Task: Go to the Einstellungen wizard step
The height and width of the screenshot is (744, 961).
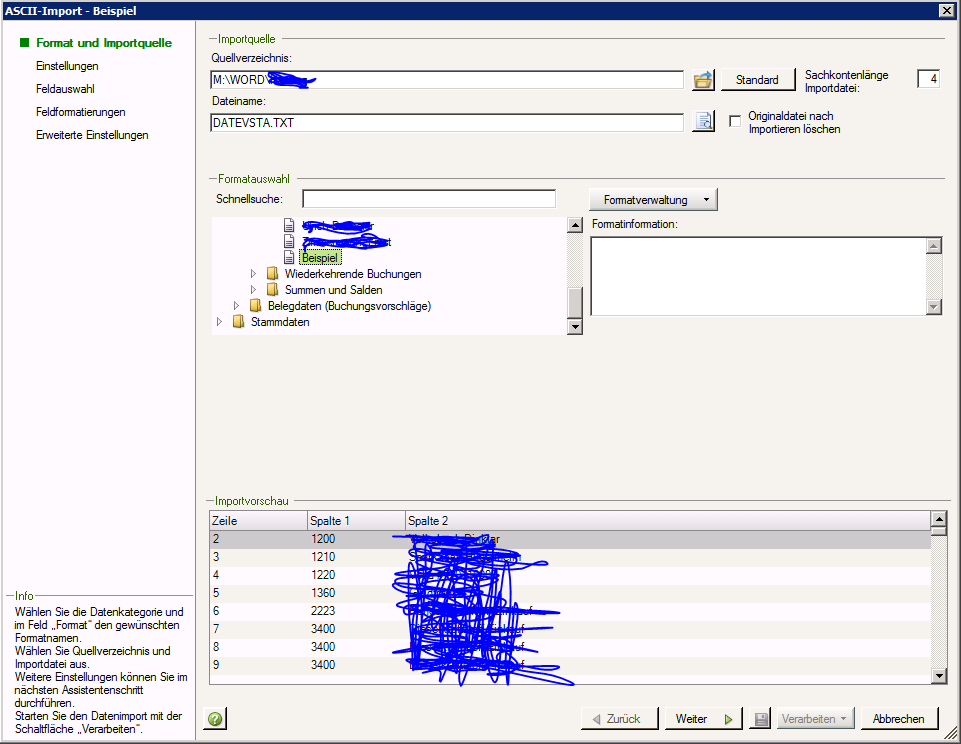Action: coord(67,66)
